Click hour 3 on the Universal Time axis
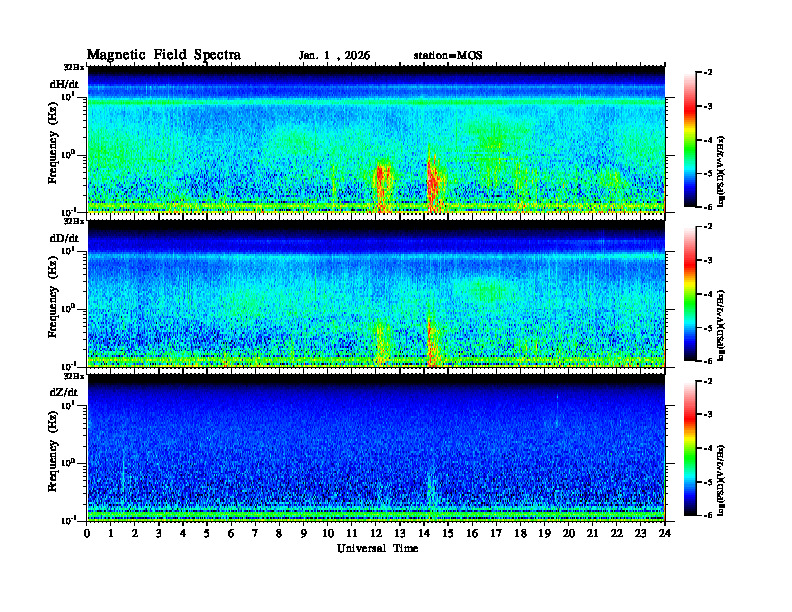 [x=160, y=534]
